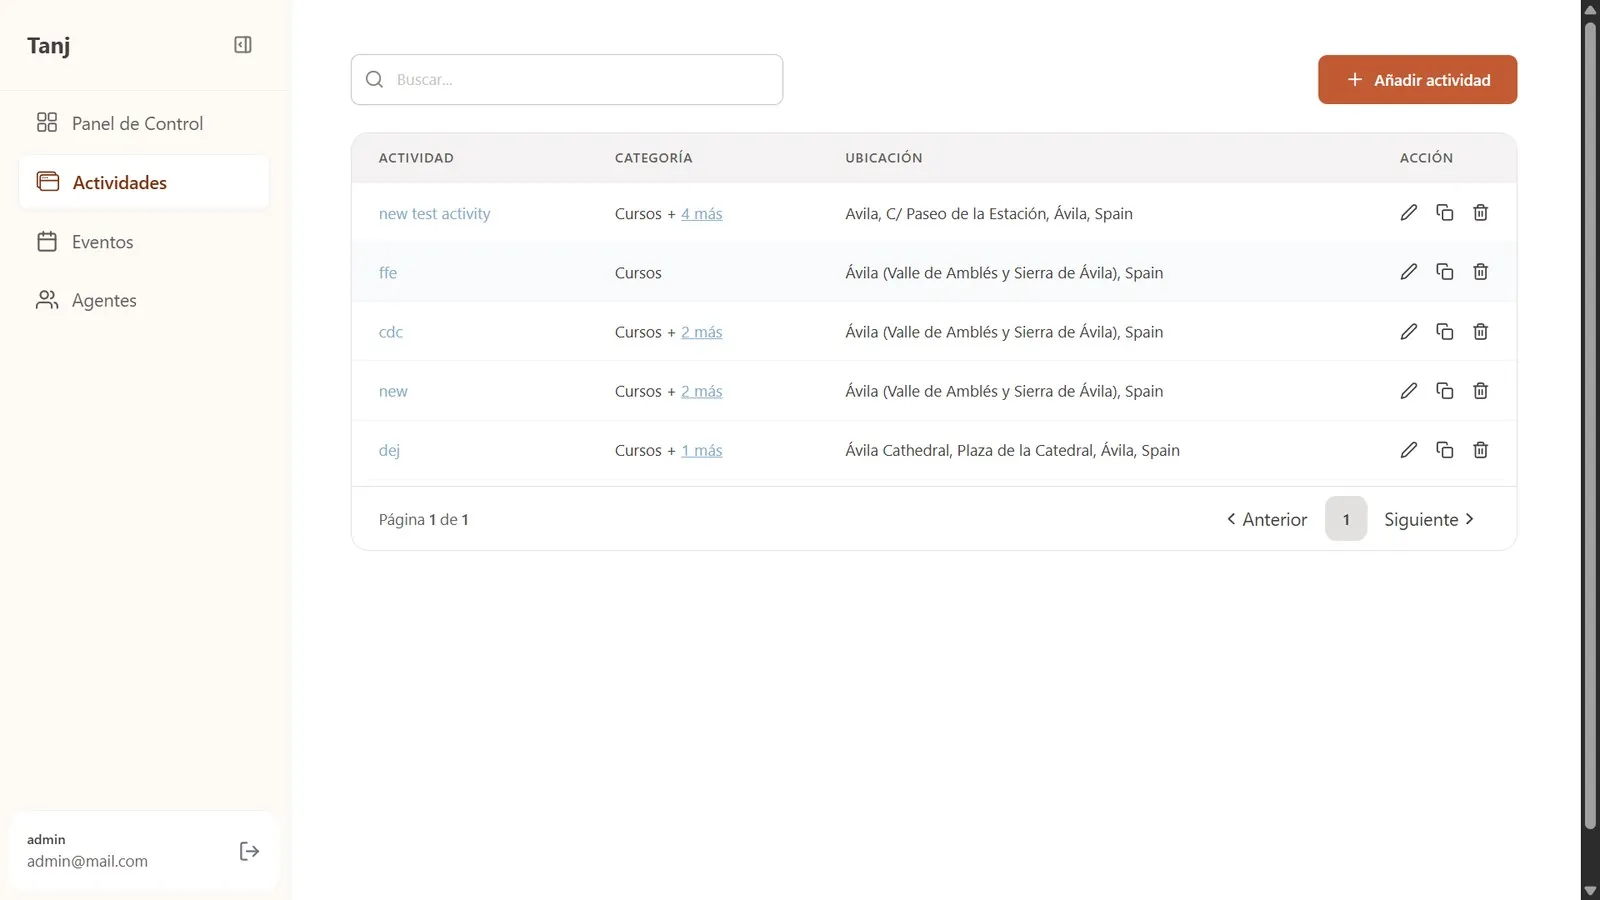Screen dimensions: 1600x900
Task: Focus the Buscar search field
Action: 567,80
